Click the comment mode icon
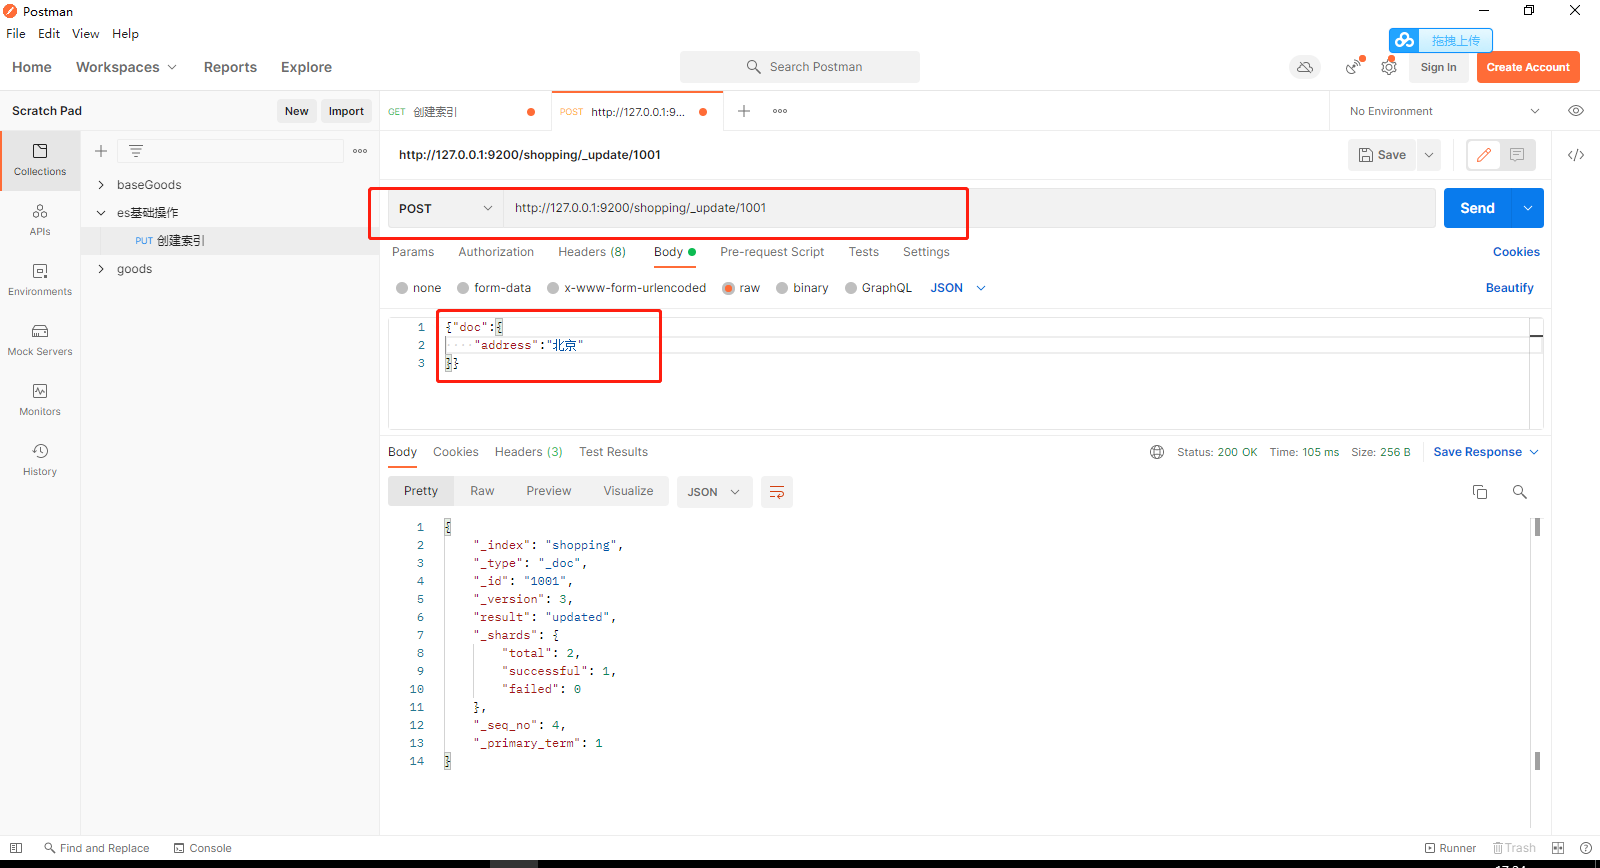This screenshot has width=1600, height=868. (x=1517, y=155)
